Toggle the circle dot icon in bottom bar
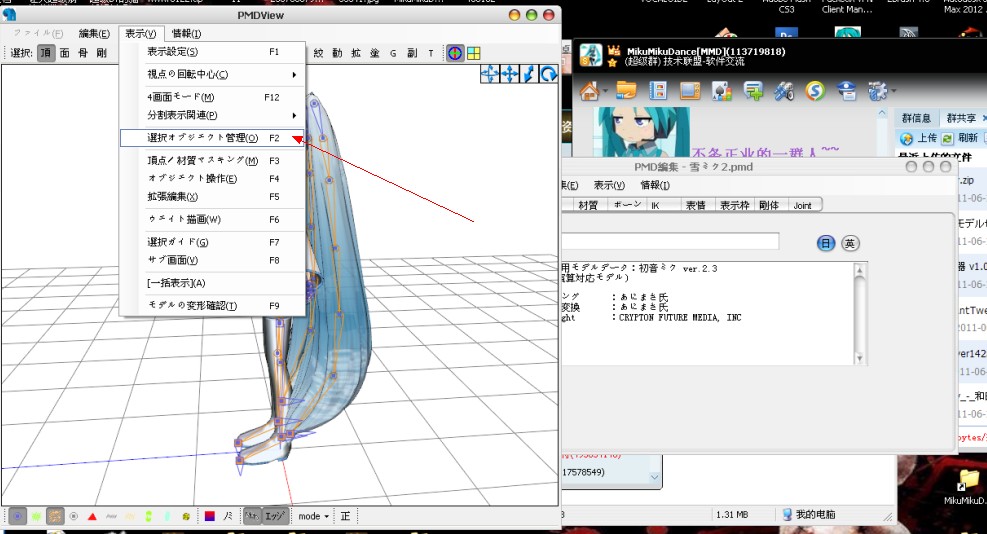This screenshot has height=534, width=987. point(74,516)
